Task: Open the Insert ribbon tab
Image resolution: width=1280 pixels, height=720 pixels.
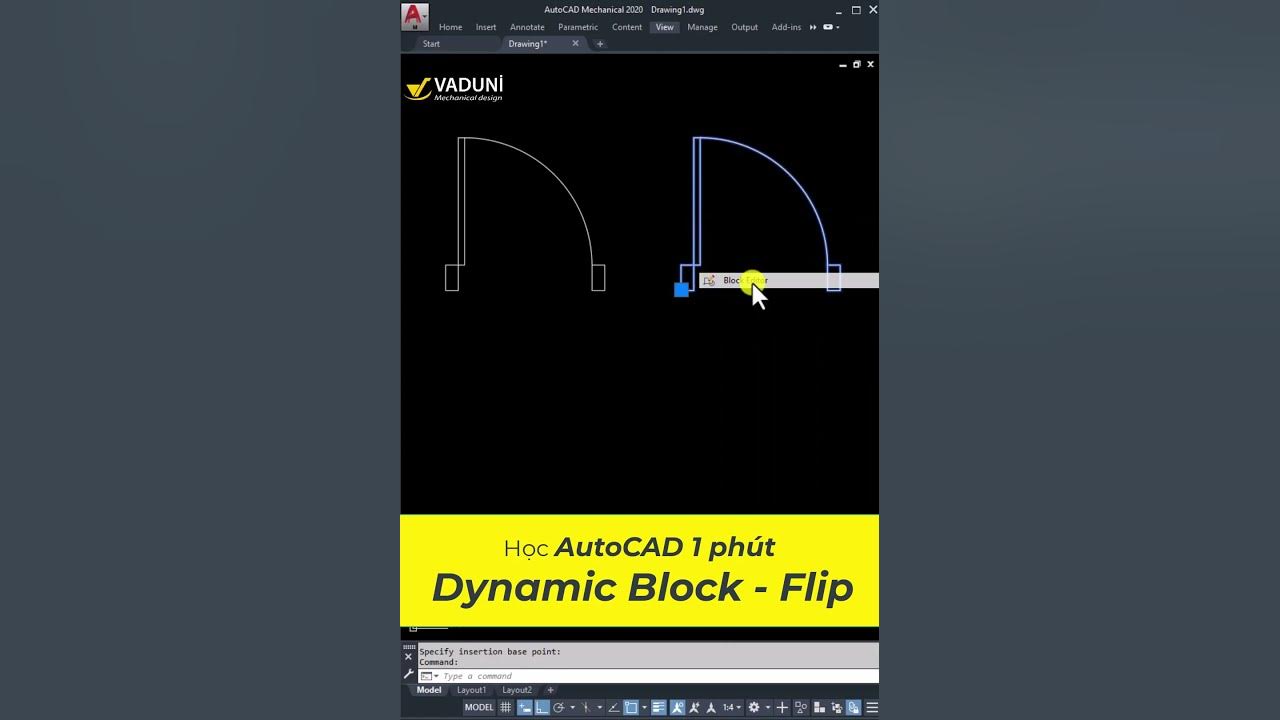Action: coord(486,27)
